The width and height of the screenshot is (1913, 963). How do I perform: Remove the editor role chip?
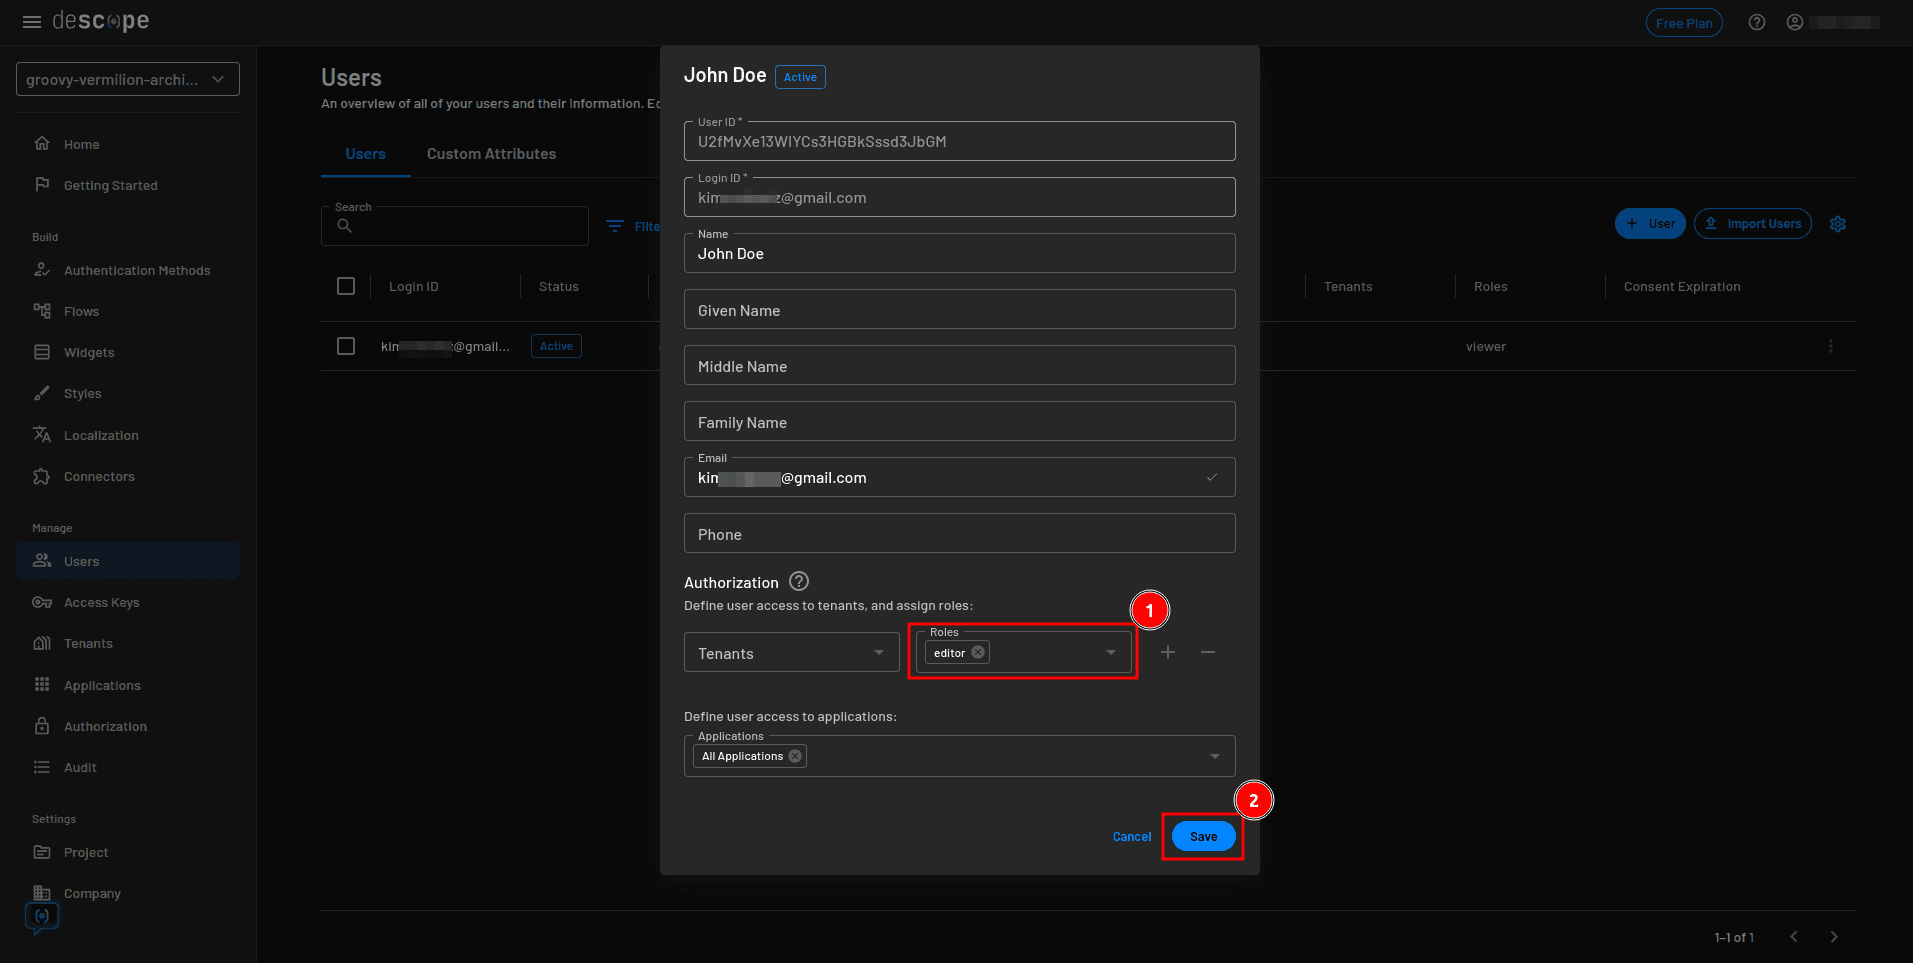click(978, 652)
